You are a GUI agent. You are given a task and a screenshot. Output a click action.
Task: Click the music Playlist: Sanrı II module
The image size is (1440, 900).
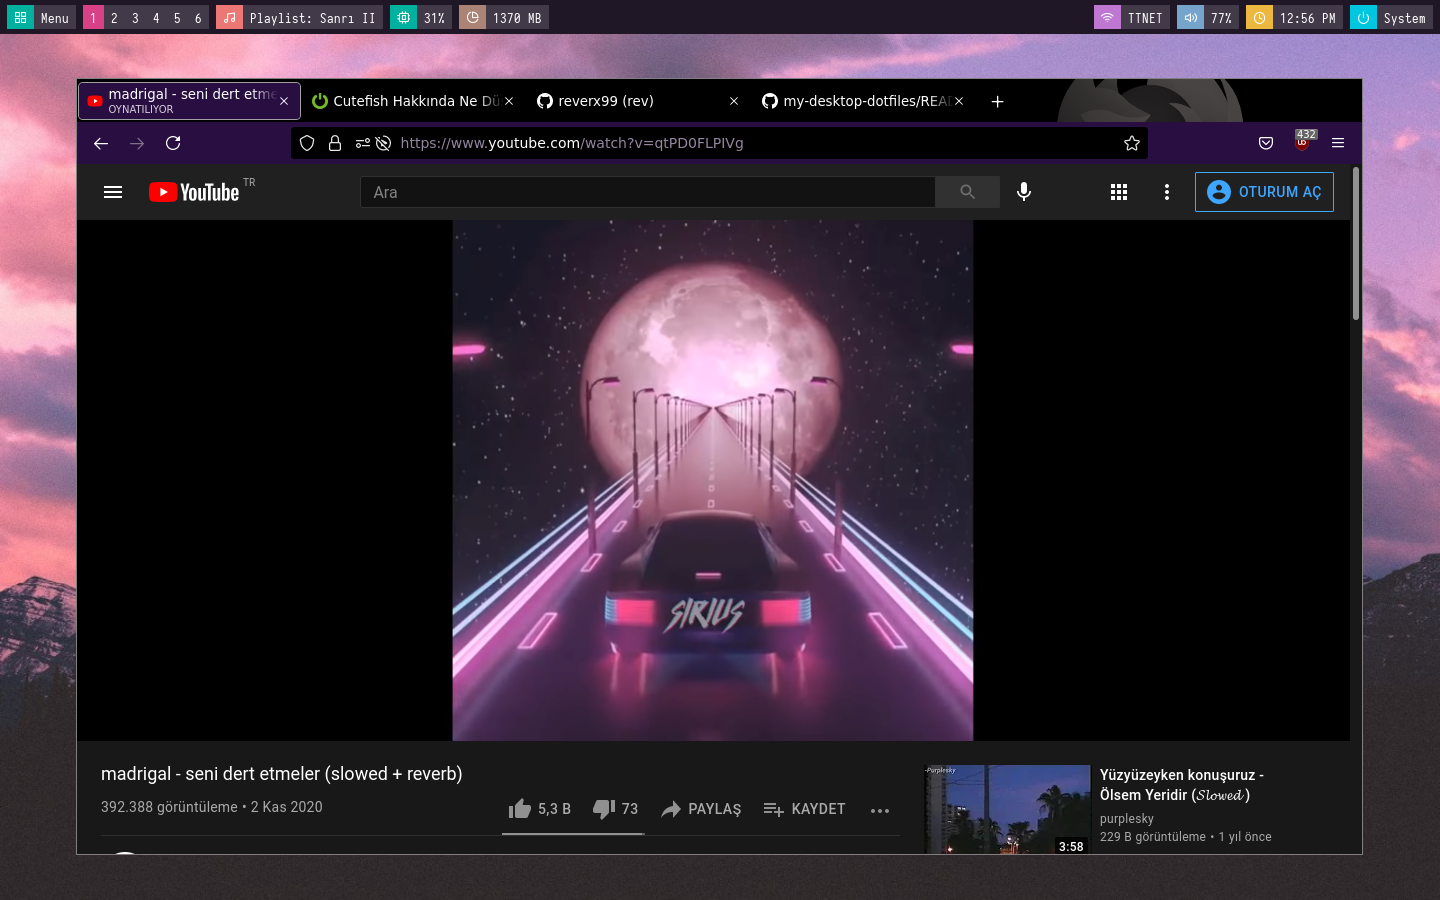pos(299,17)
